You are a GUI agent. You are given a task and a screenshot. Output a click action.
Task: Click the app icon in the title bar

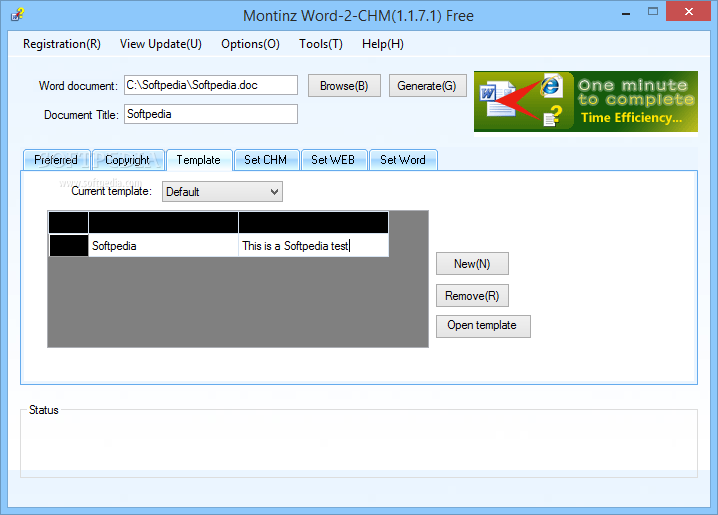click(17, 15)
